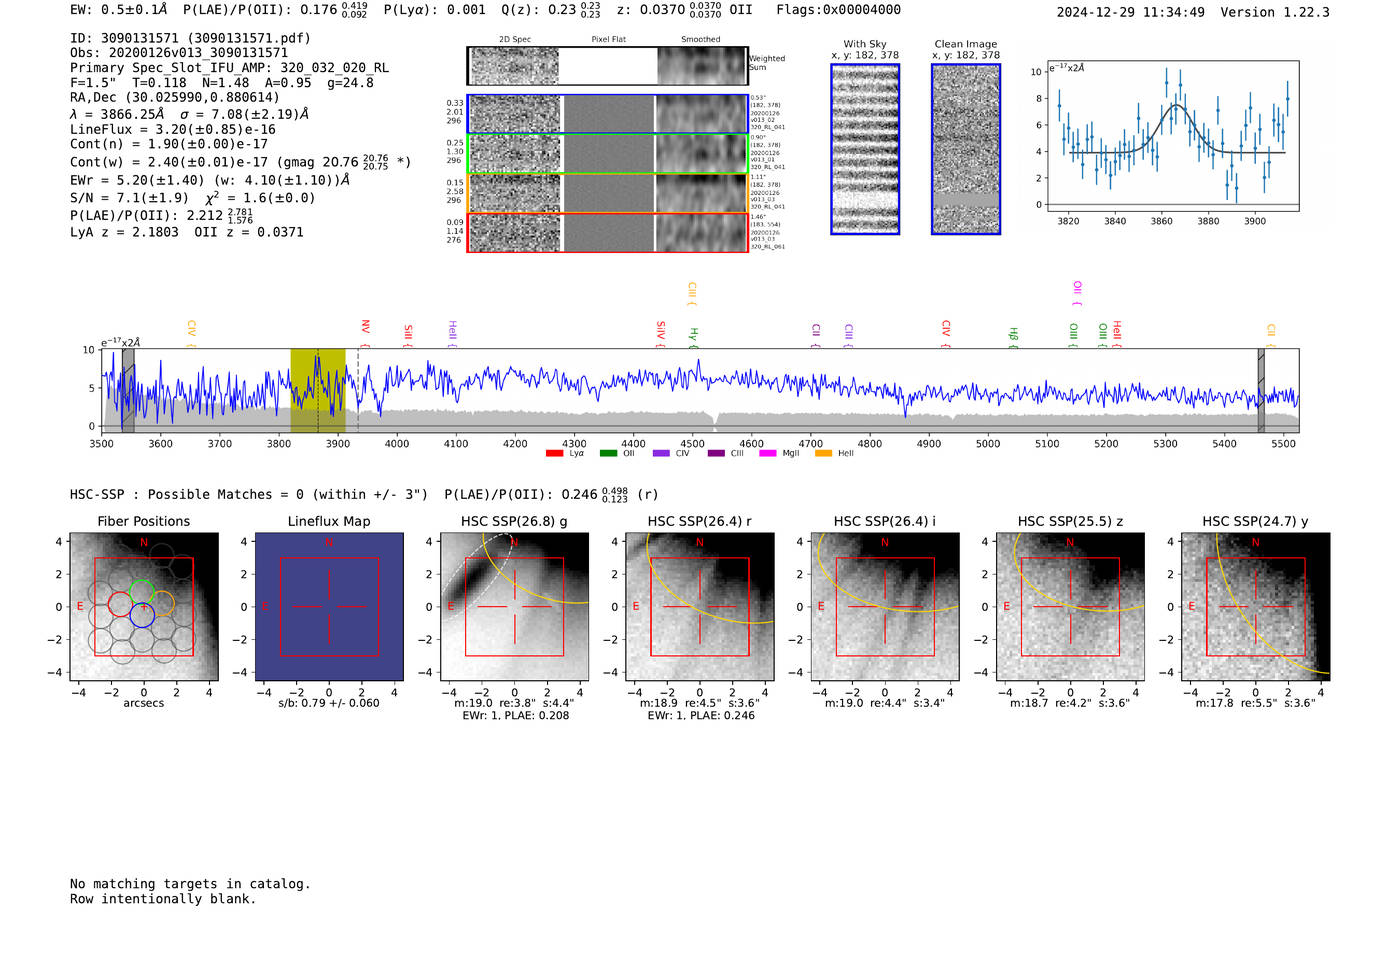The image size is (1400, 953).
Task: Open the HSC SSP(24.7) y image
Action: pos(1256,607)
